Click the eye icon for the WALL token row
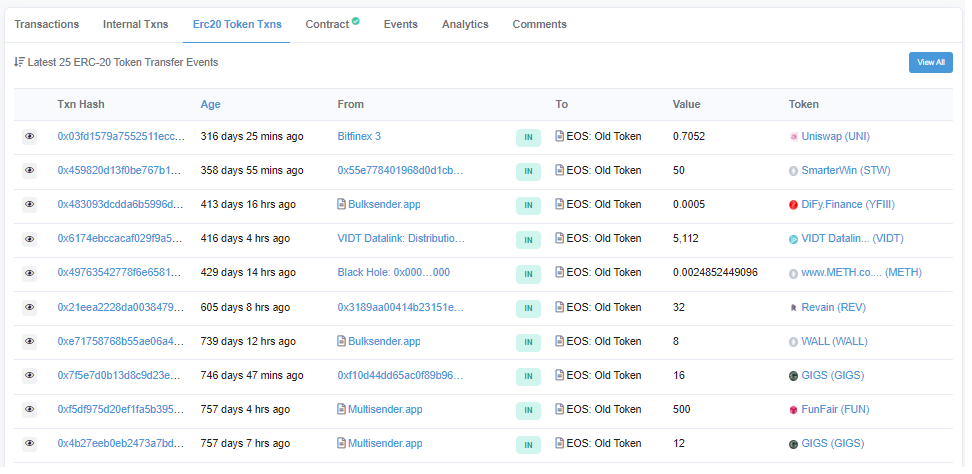This screenshot has height=474, width=972. 30,341
